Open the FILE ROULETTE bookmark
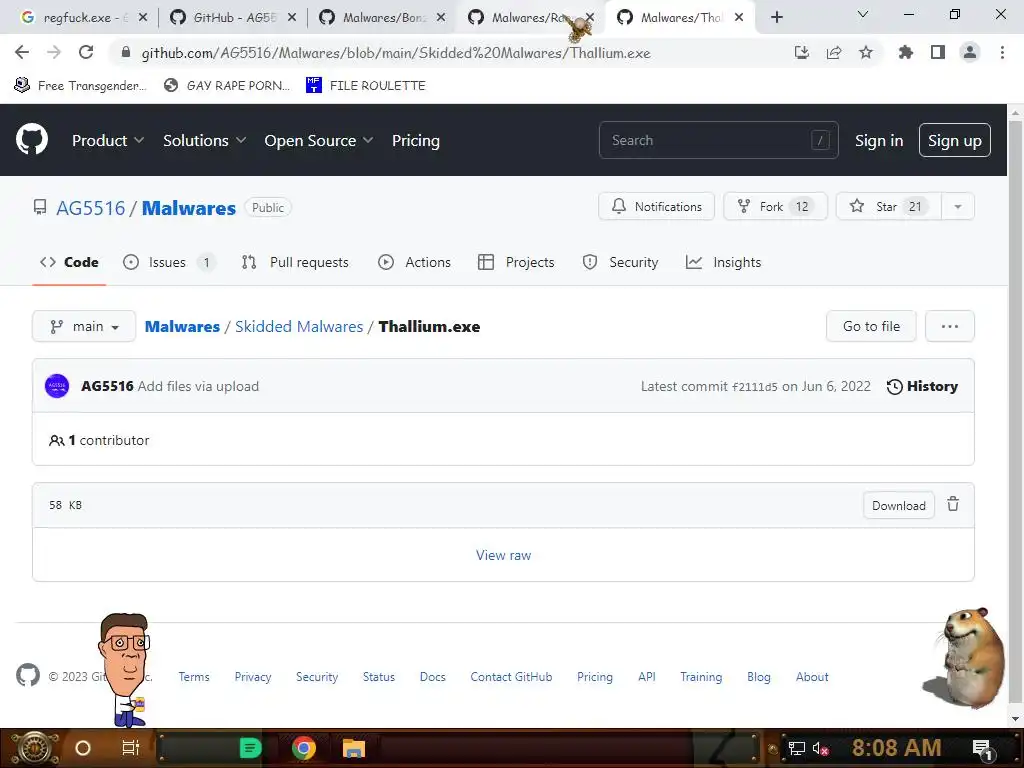This screenshot has width=1024, height=768. pyautogui.click(x=366, y=86)
